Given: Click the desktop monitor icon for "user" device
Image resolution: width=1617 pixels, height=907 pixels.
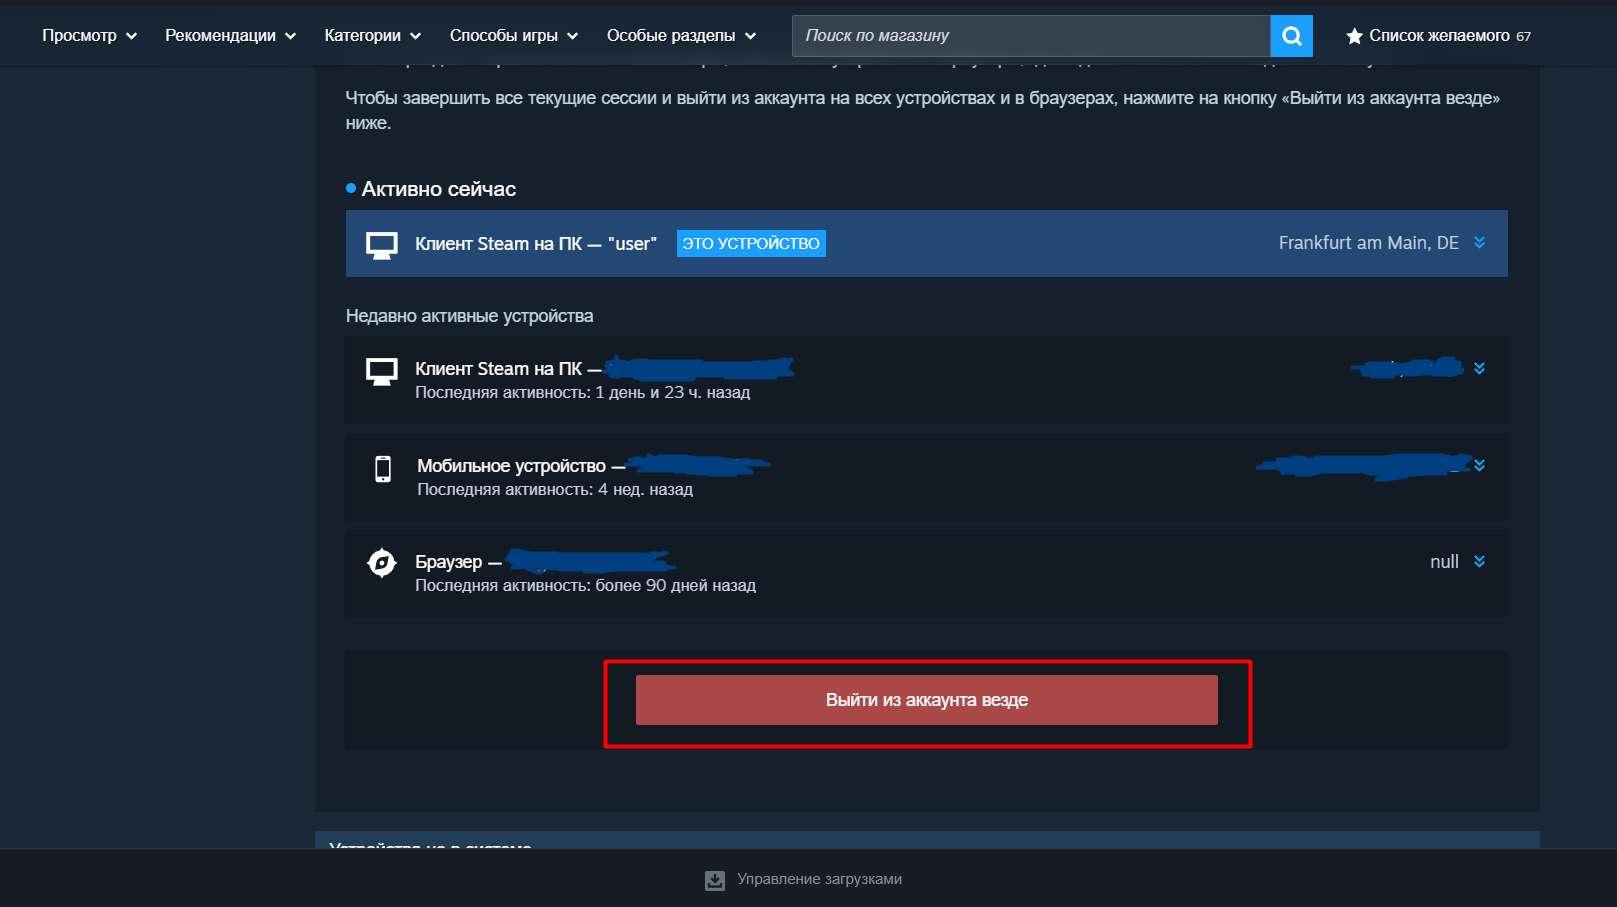Looking at the screenshot, I should [x=382, y=244].
